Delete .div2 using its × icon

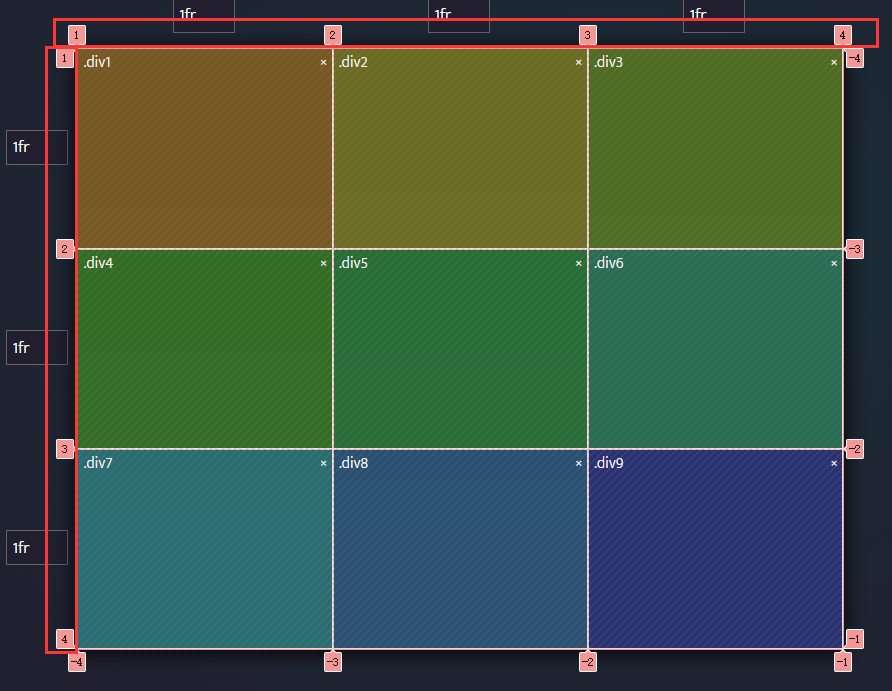click(x=578, y=63)
